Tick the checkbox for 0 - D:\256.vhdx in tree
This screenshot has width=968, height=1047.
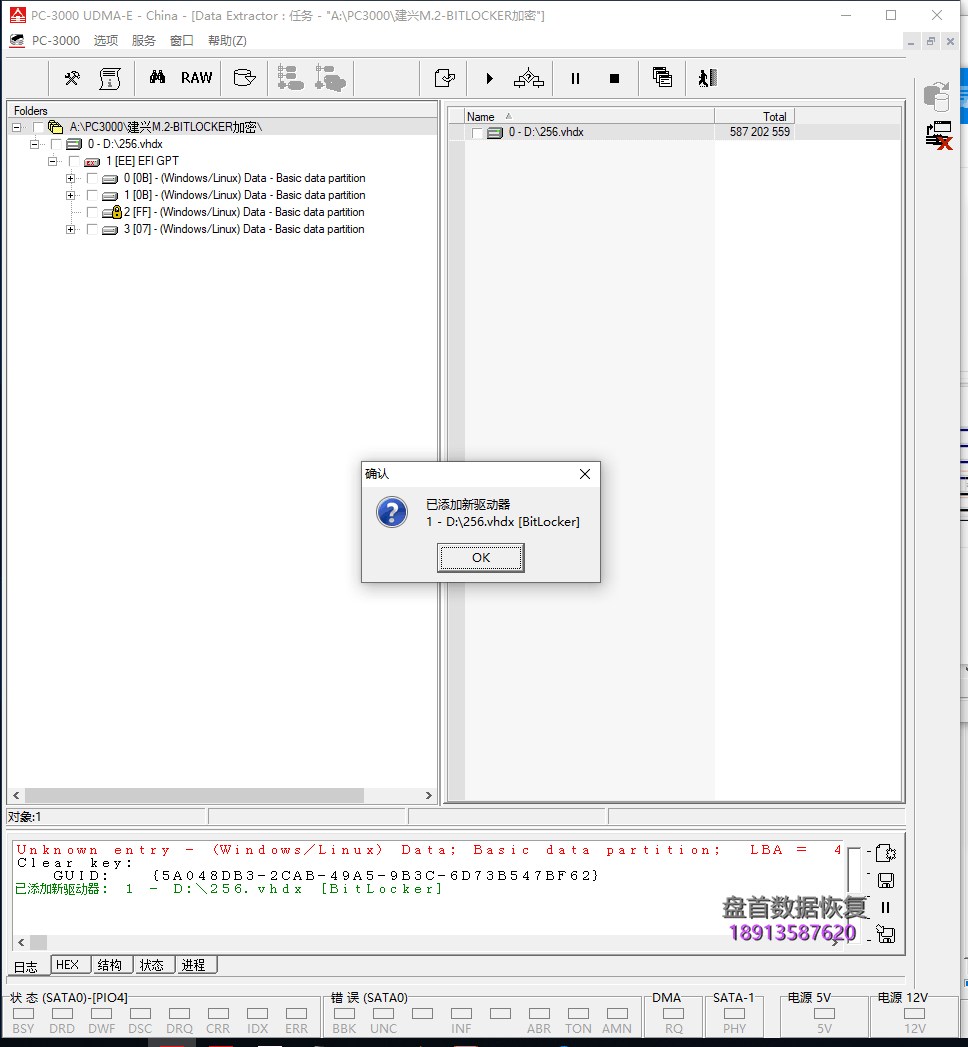[x=56, y=144]
